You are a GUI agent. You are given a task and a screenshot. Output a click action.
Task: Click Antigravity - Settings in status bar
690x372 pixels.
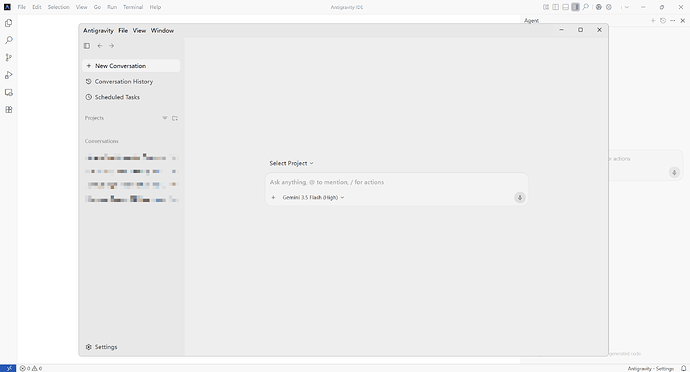(x=650, y=368)
